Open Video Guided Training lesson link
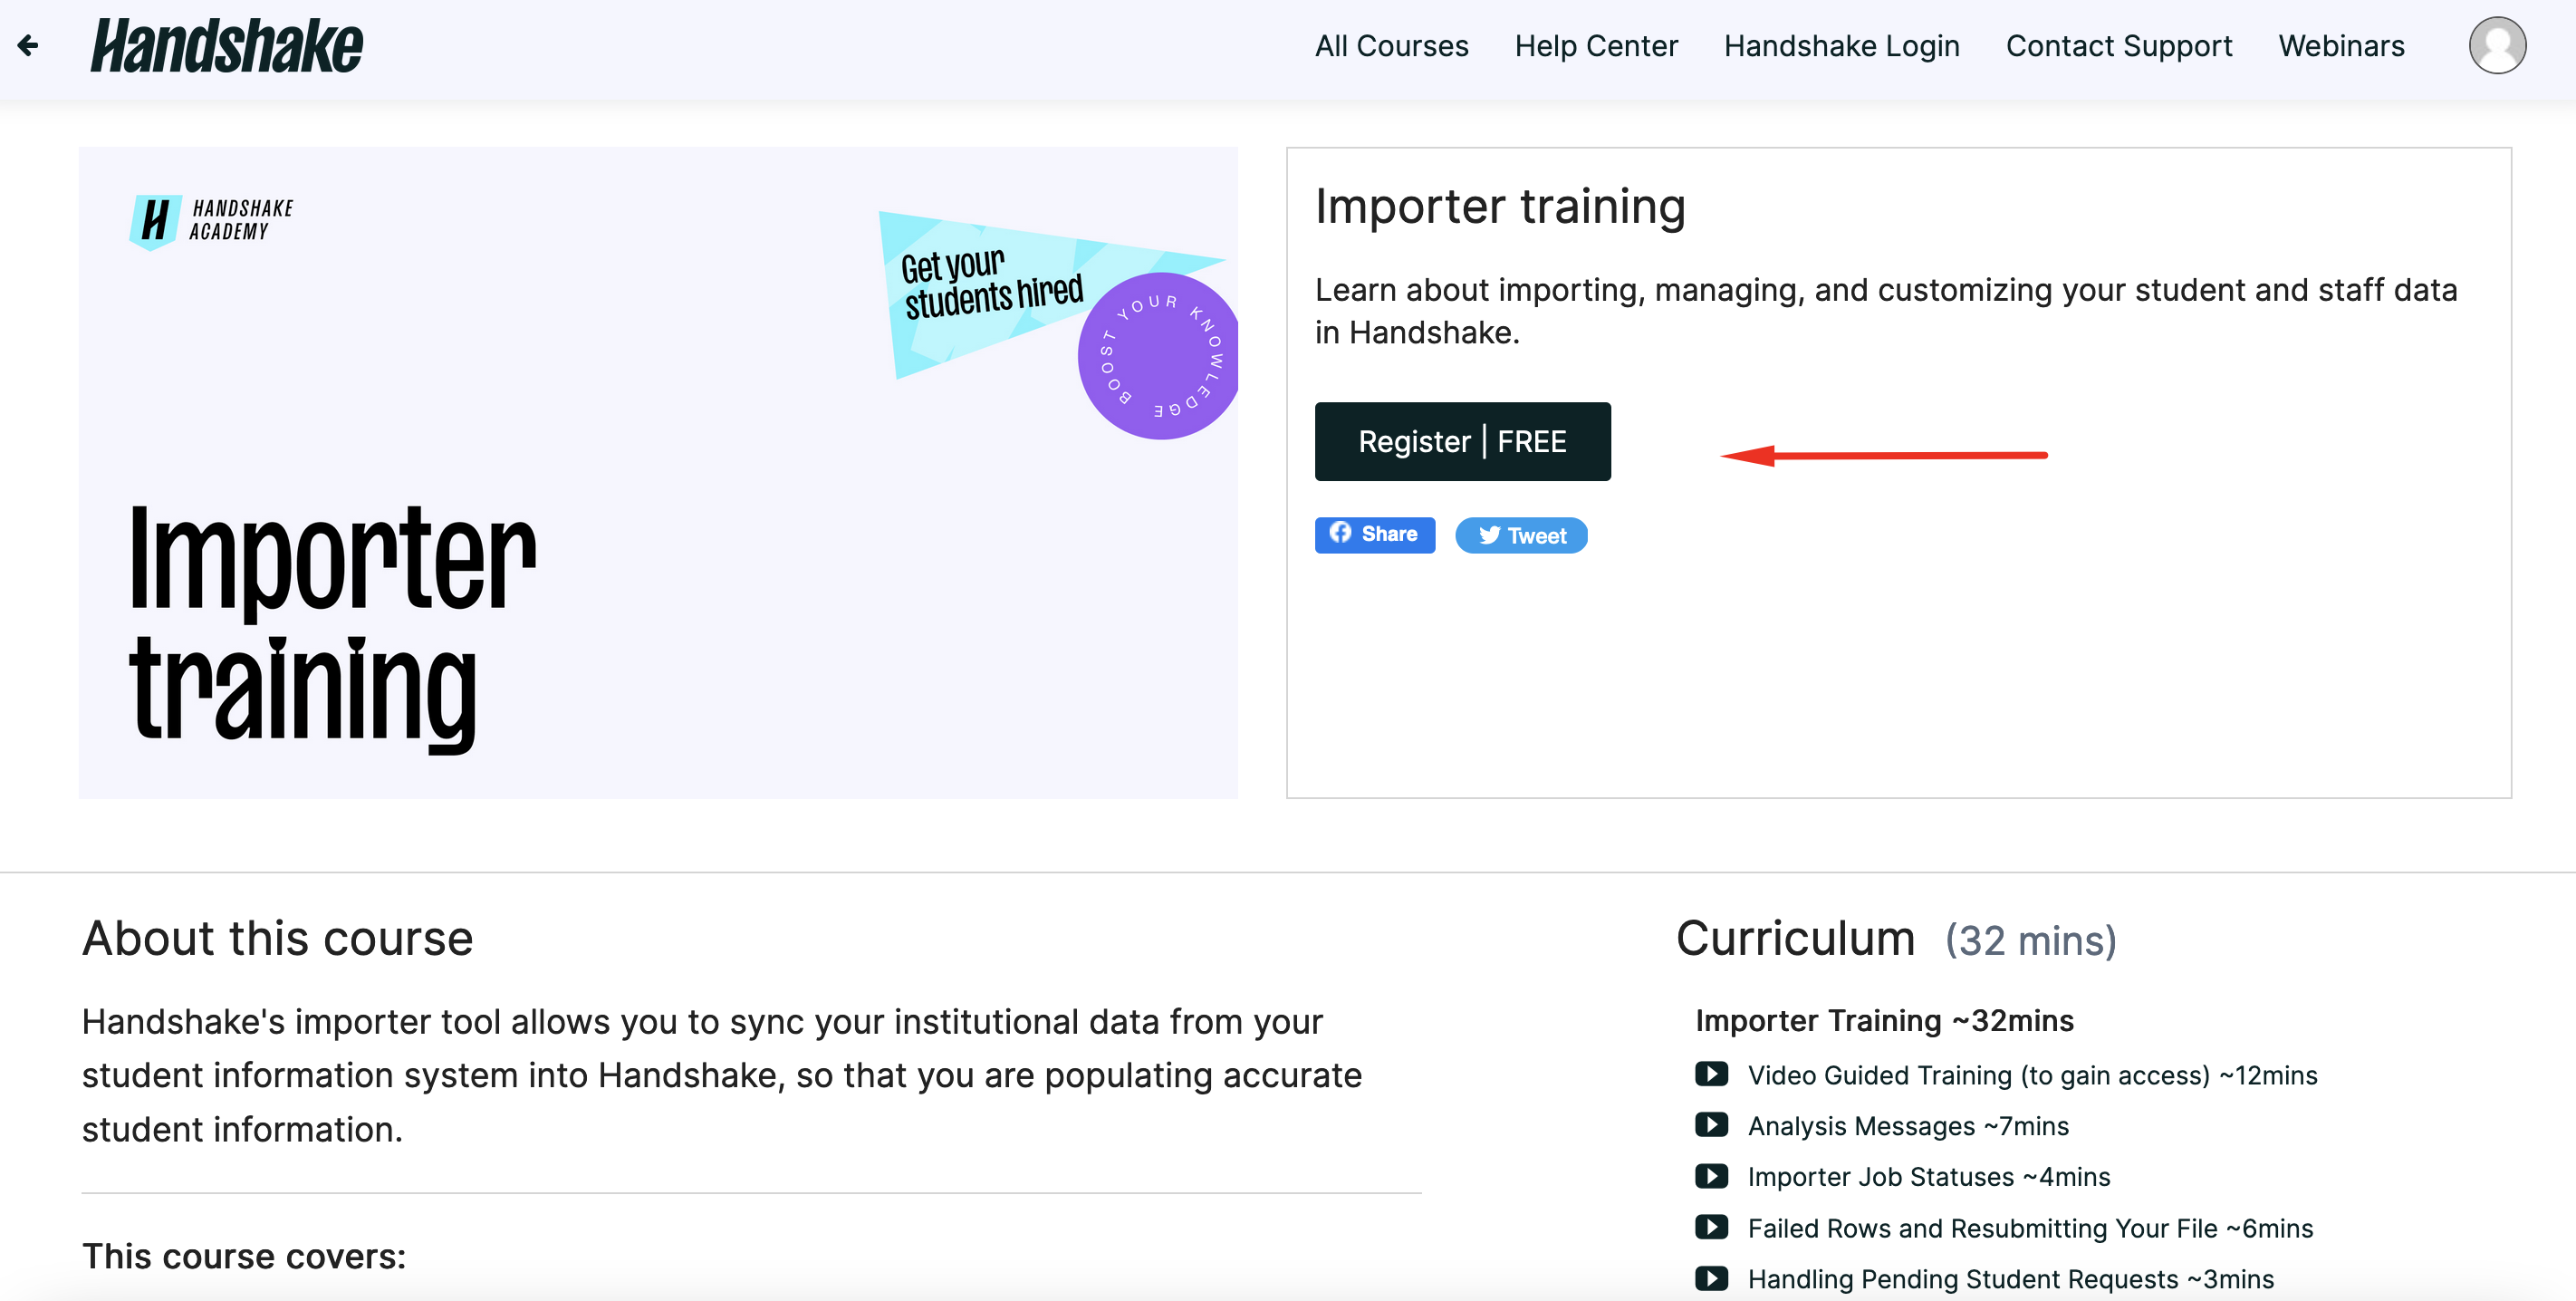The image size is (2576, 1301). point(2032,1075)
